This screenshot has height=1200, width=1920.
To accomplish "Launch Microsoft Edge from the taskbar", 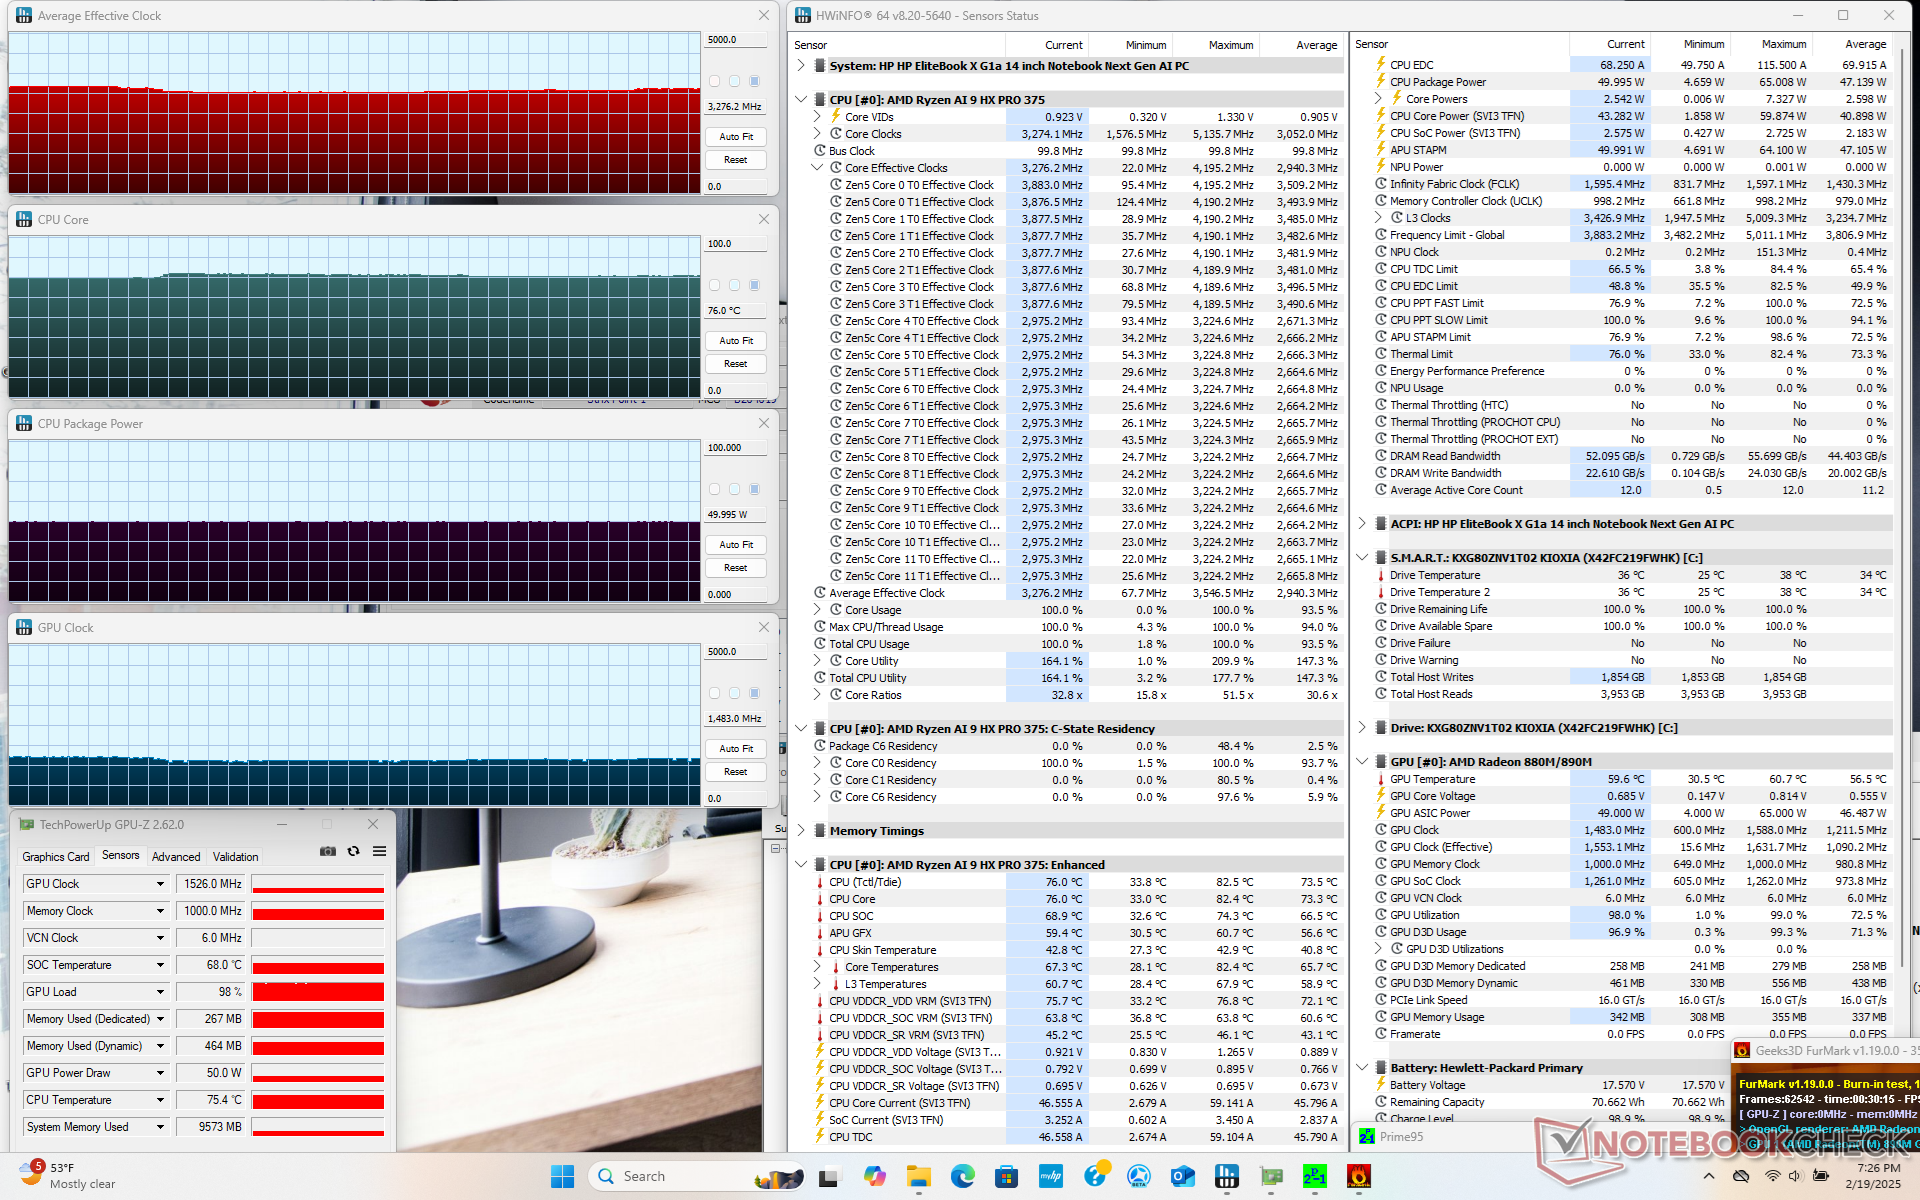I will [962, 1176].
